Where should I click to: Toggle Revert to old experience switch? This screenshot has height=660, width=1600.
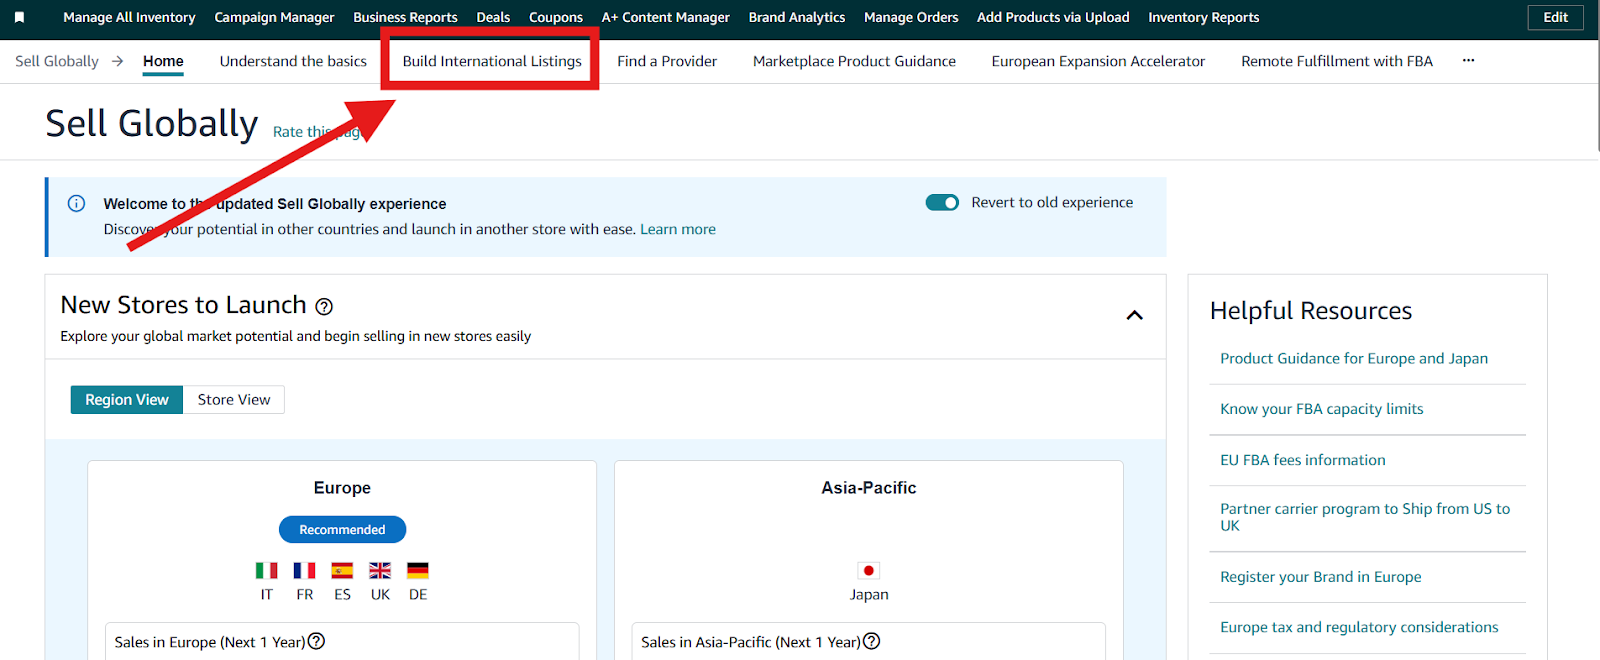coord(942,203)
